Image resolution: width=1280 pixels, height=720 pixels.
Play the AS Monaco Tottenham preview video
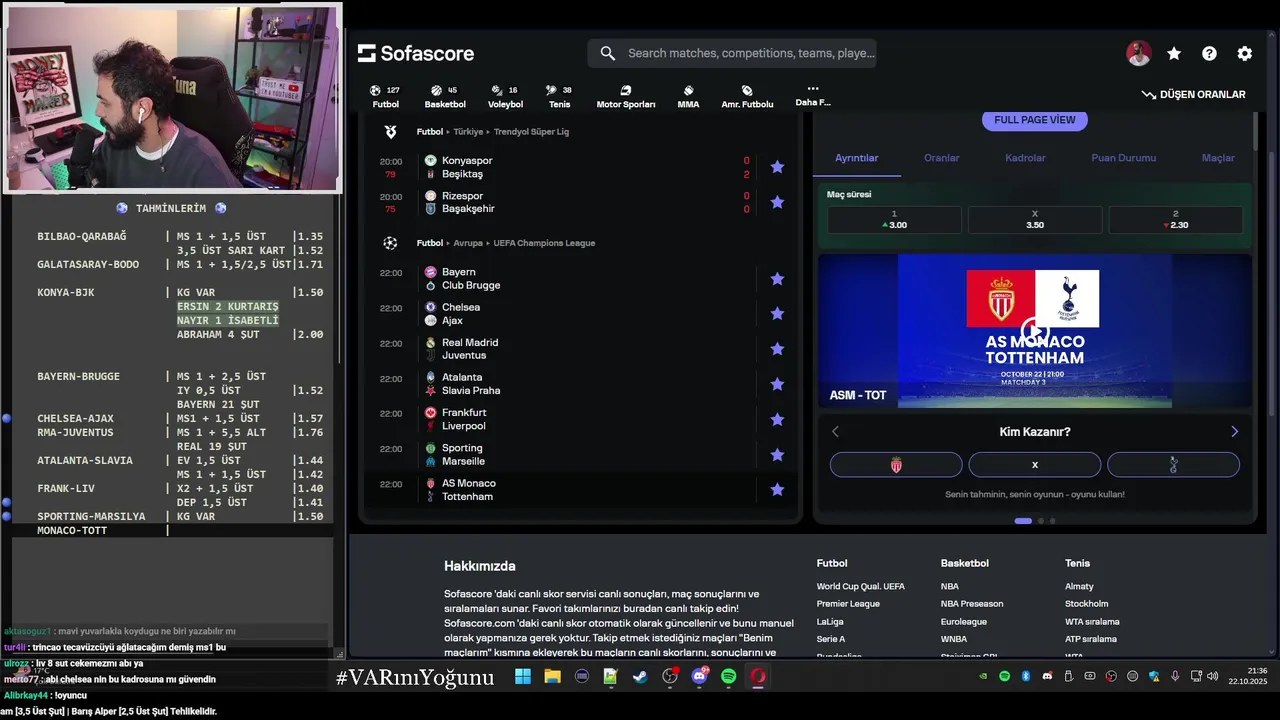coord(1034,331)
